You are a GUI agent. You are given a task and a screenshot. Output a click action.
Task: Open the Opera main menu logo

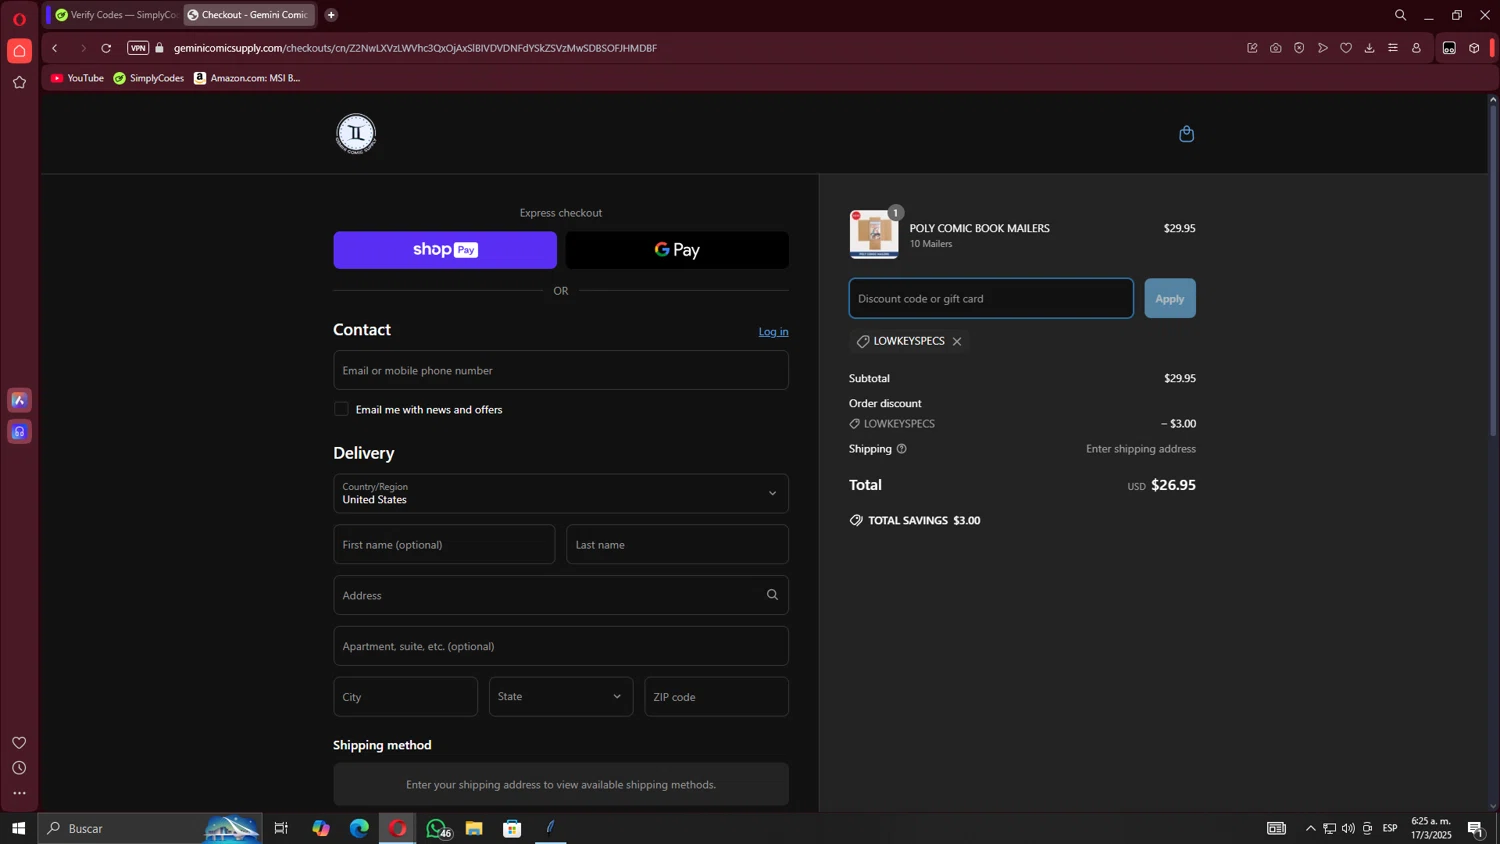pos(19,19)
